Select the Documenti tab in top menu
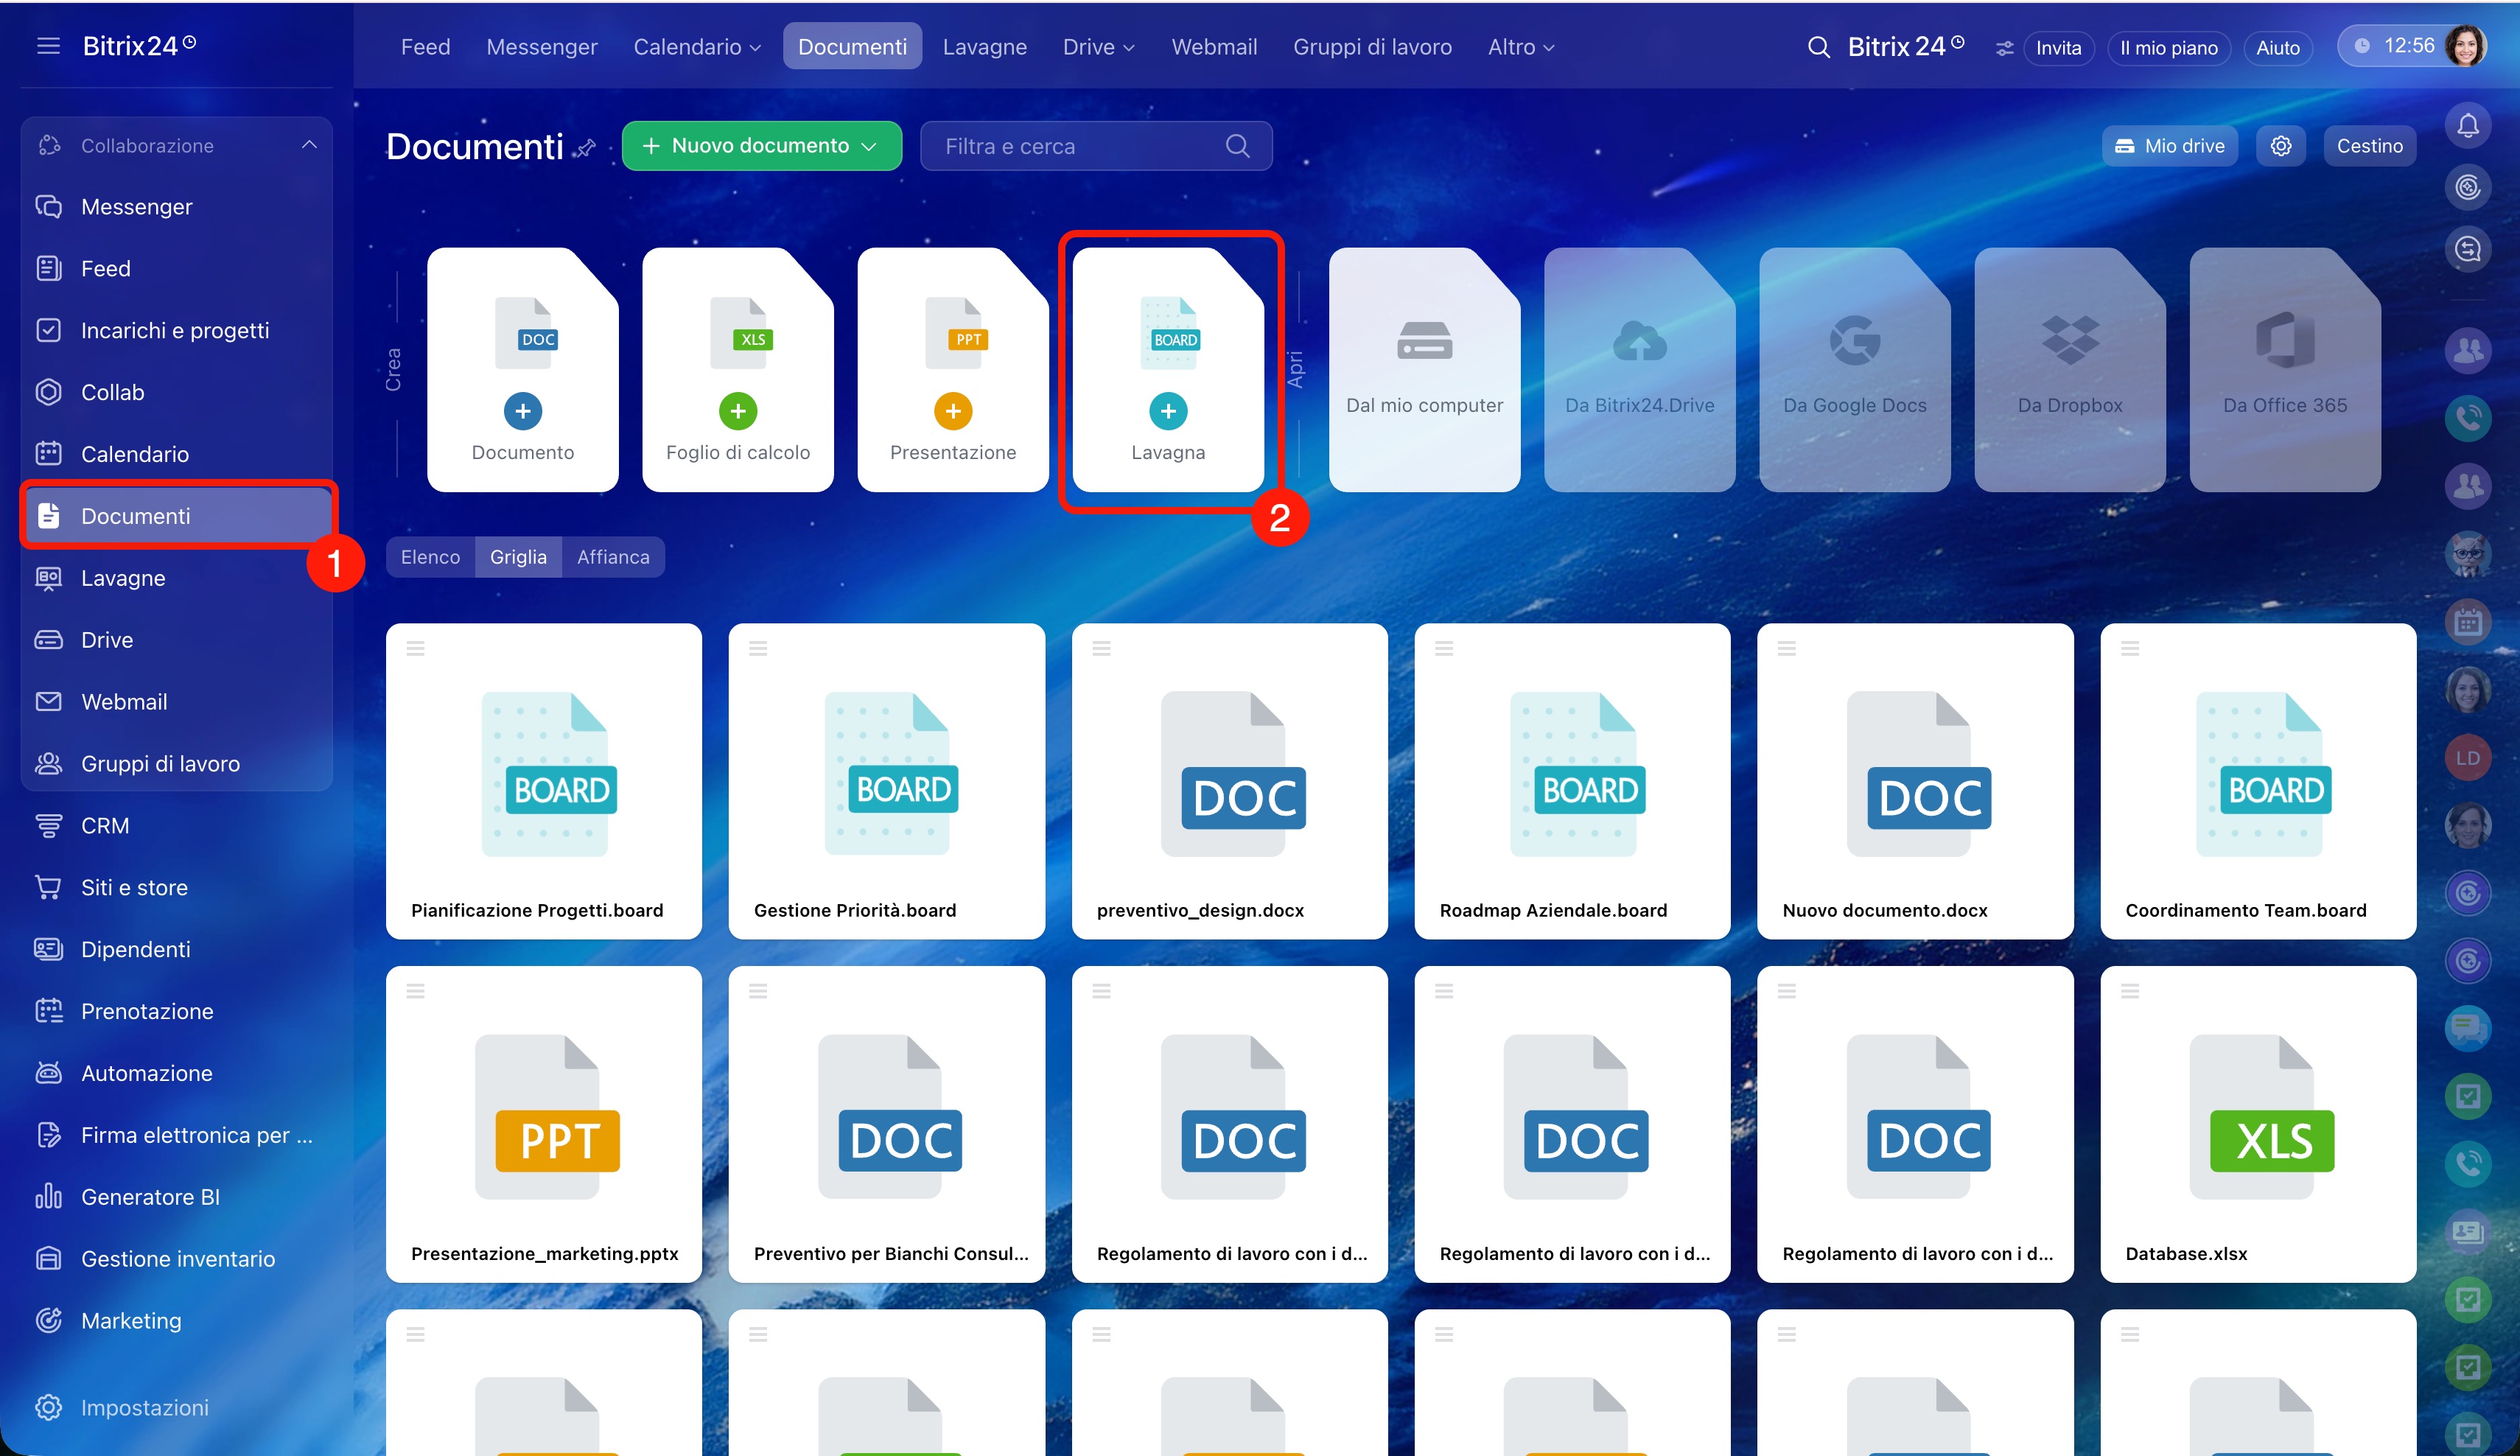The width and height of the screenshot is (2520, 1456). pos(852,47)
